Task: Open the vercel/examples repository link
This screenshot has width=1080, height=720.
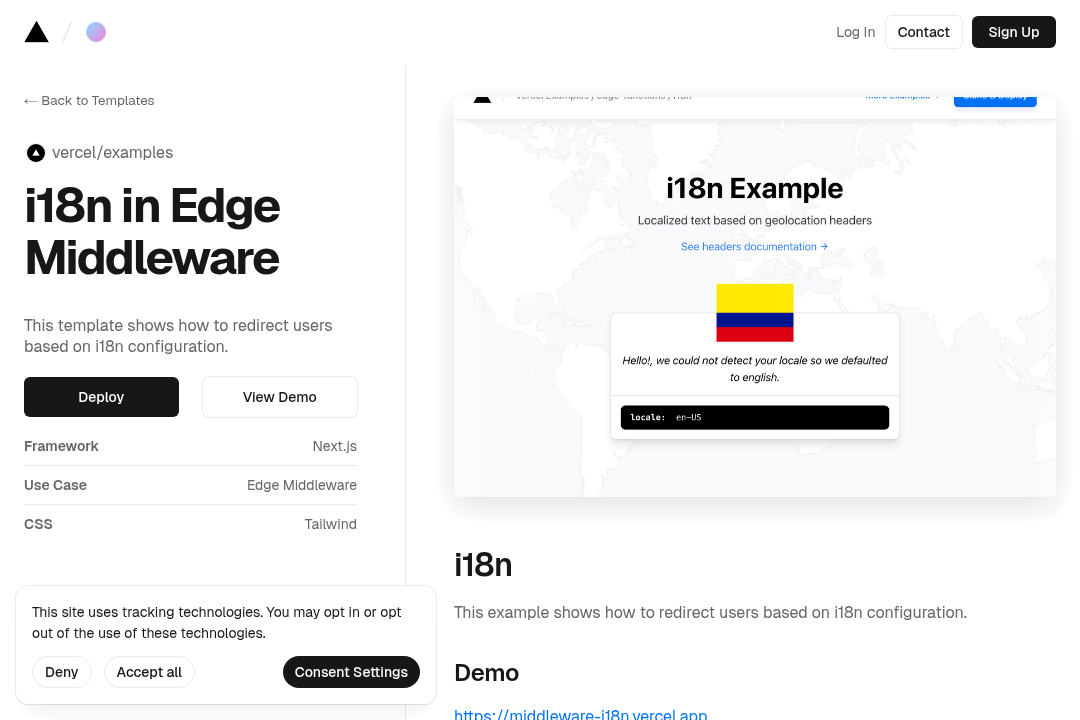Action: pyautogui.click(x=112, y=153)
